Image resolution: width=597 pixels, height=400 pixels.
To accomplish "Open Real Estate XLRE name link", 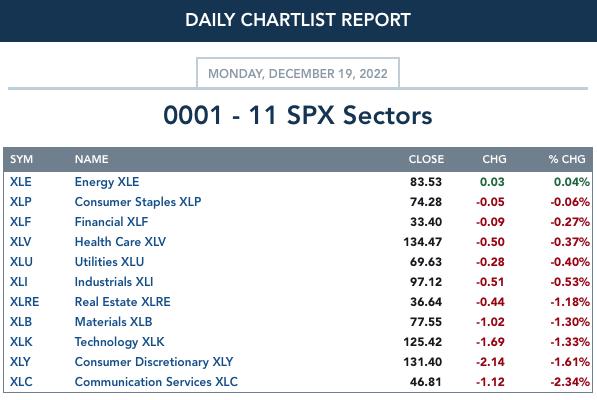I will point(123,302).
